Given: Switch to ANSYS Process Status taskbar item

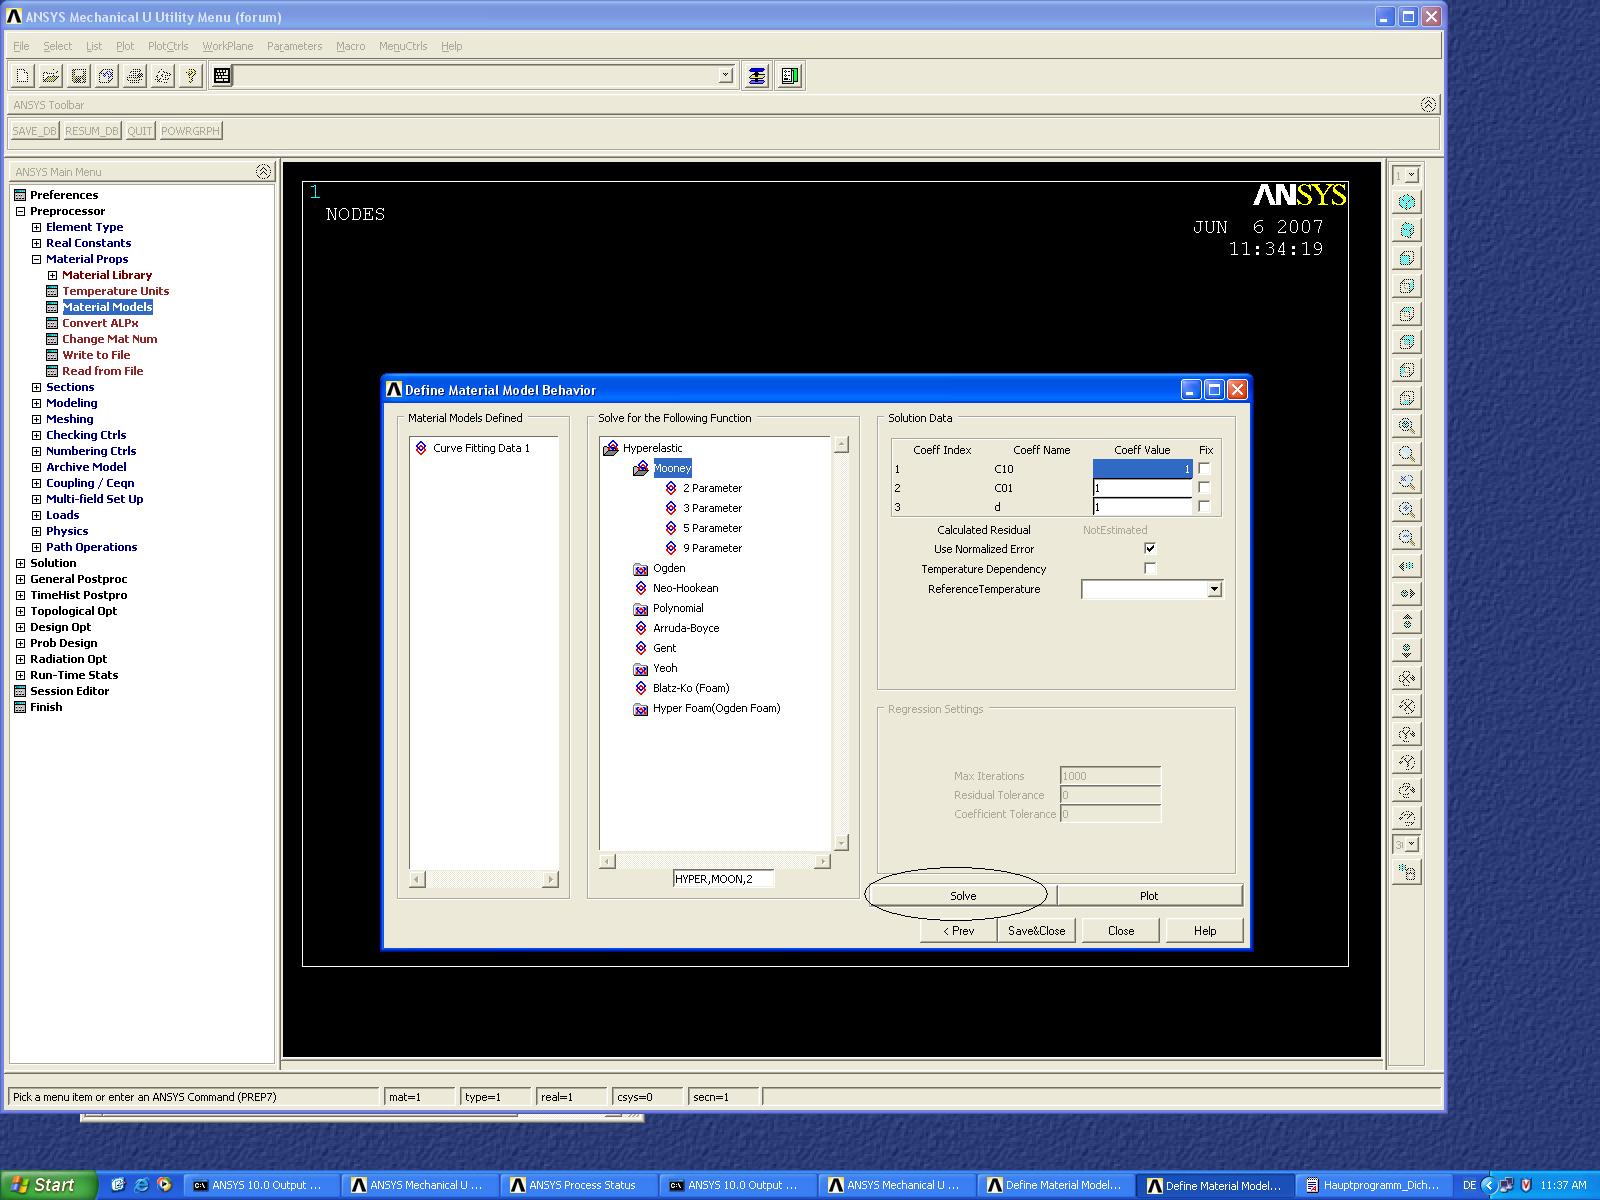Looking at the screenshot, I should click(579, 1185).
